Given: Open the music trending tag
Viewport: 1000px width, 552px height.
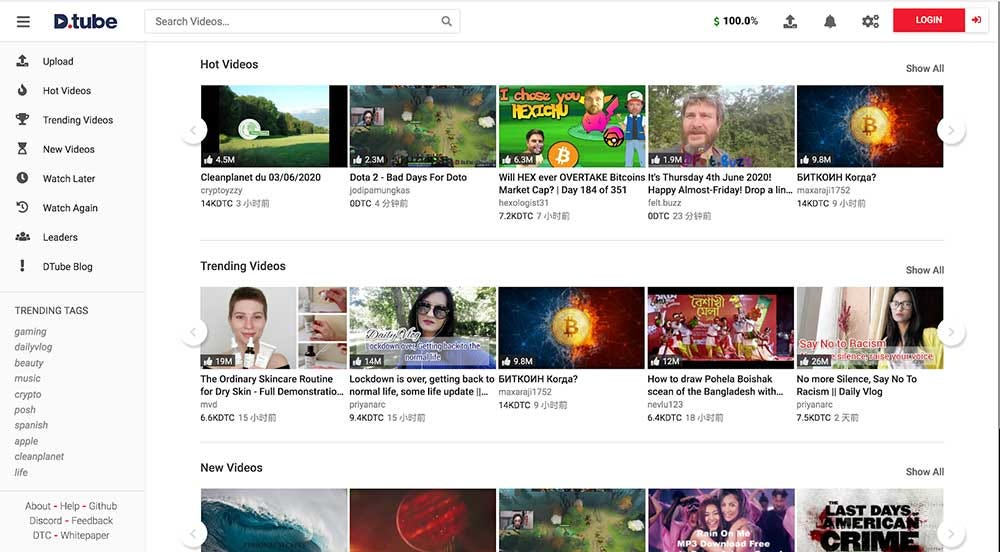Looking at the screenshot, I should pyautogui.click(x=27, y=378).
